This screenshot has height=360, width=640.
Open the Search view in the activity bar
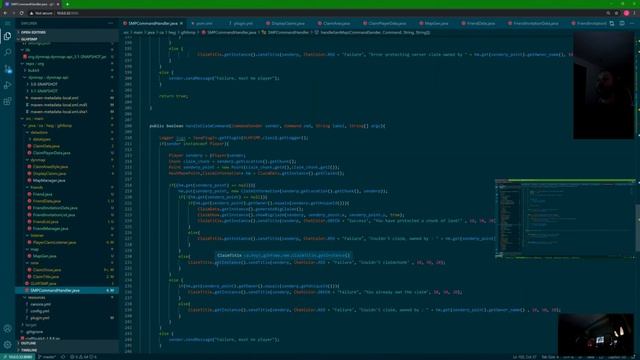[7, 52]
